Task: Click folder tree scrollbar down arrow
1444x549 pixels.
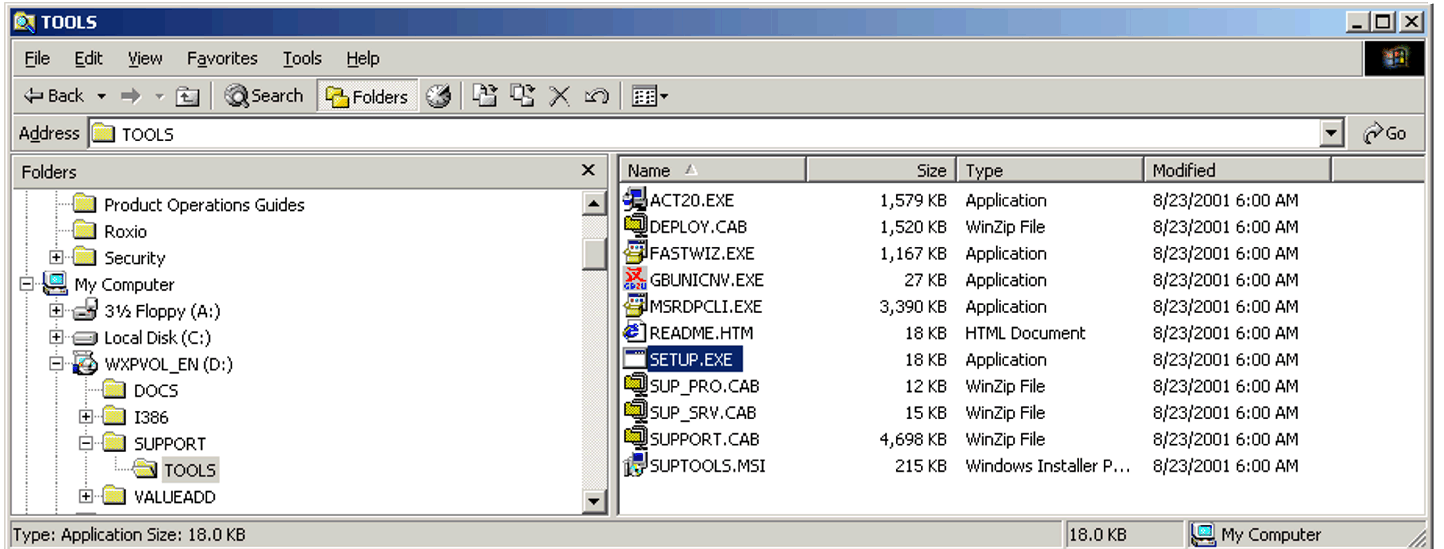Action: (x=594, y=501)
